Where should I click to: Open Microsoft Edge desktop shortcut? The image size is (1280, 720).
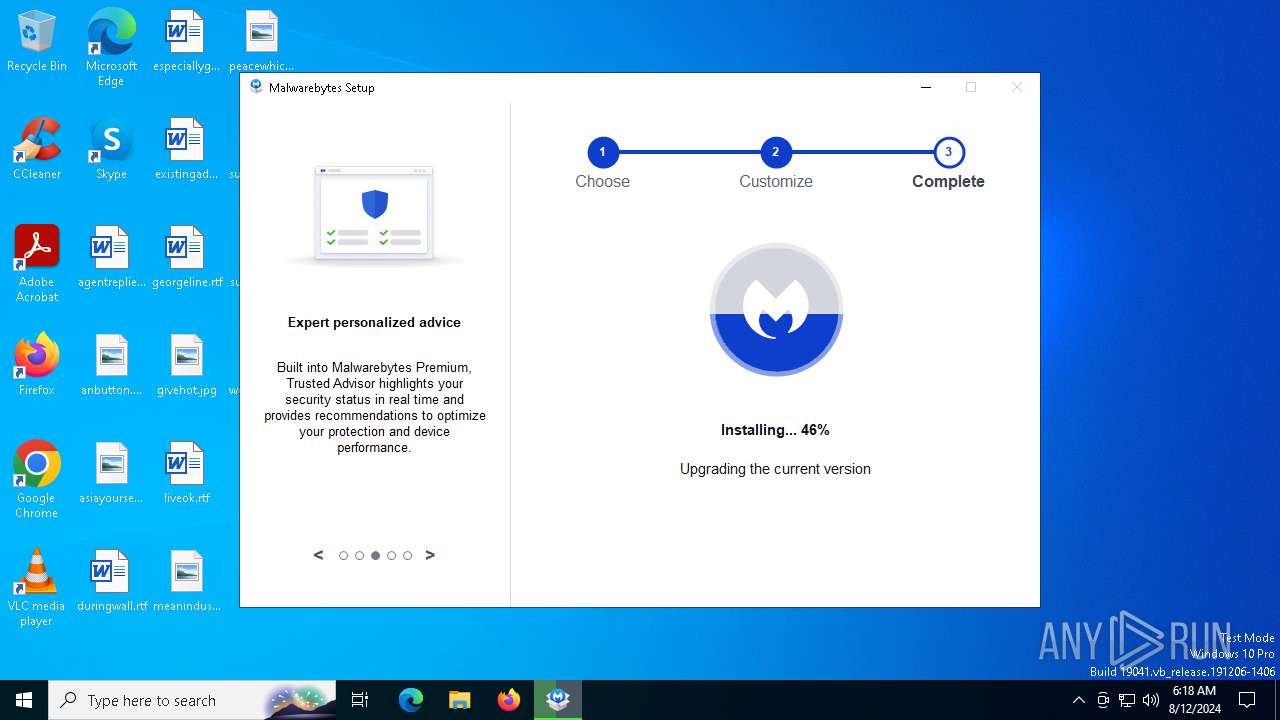[111, 48]
